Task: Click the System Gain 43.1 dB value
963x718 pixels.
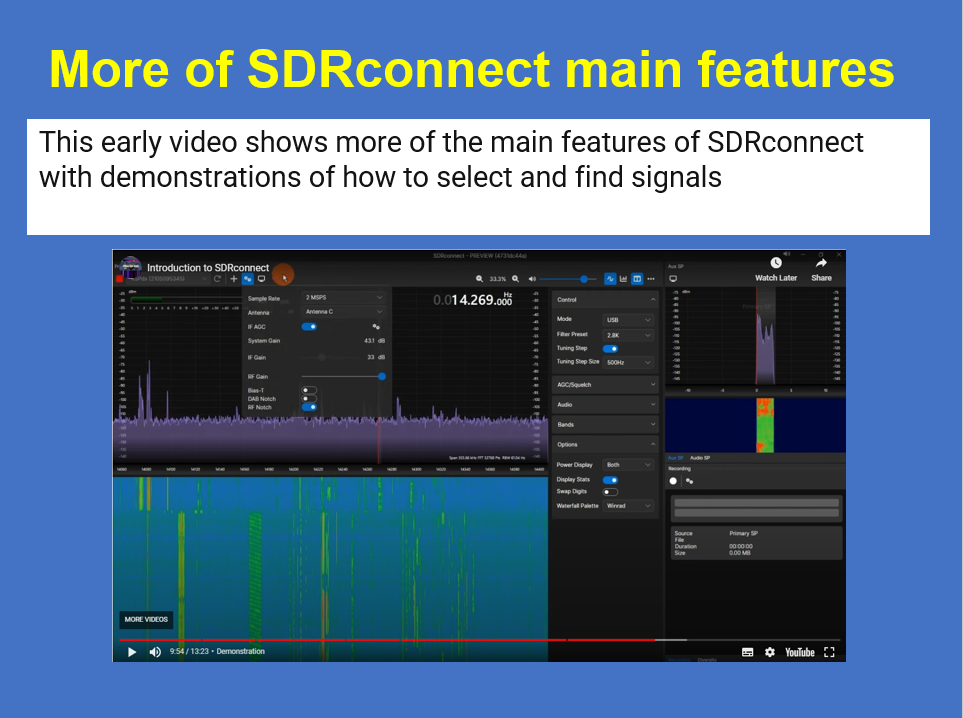Action: pyautogui.click(x=374, y=341)
